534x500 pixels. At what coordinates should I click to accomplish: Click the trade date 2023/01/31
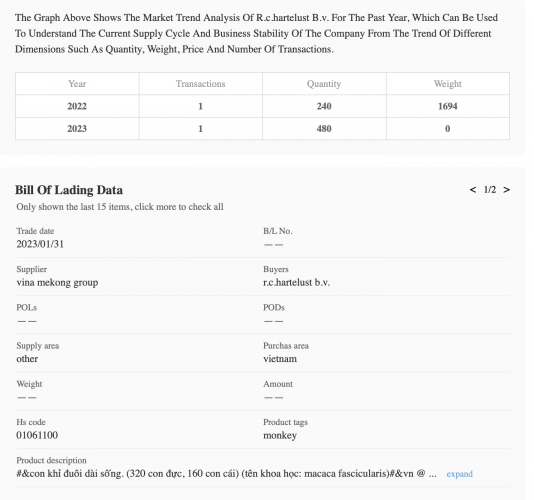click(40, 244)
